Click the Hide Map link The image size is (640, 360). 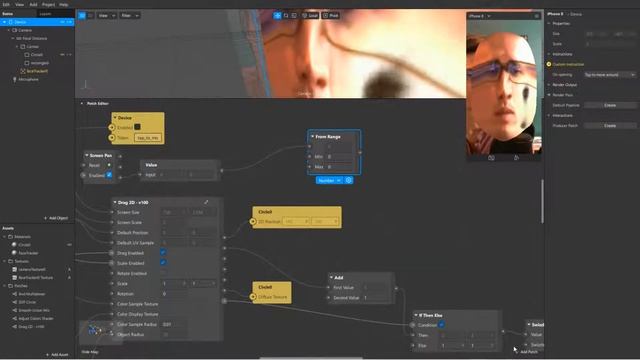click(x=89, y=352)
